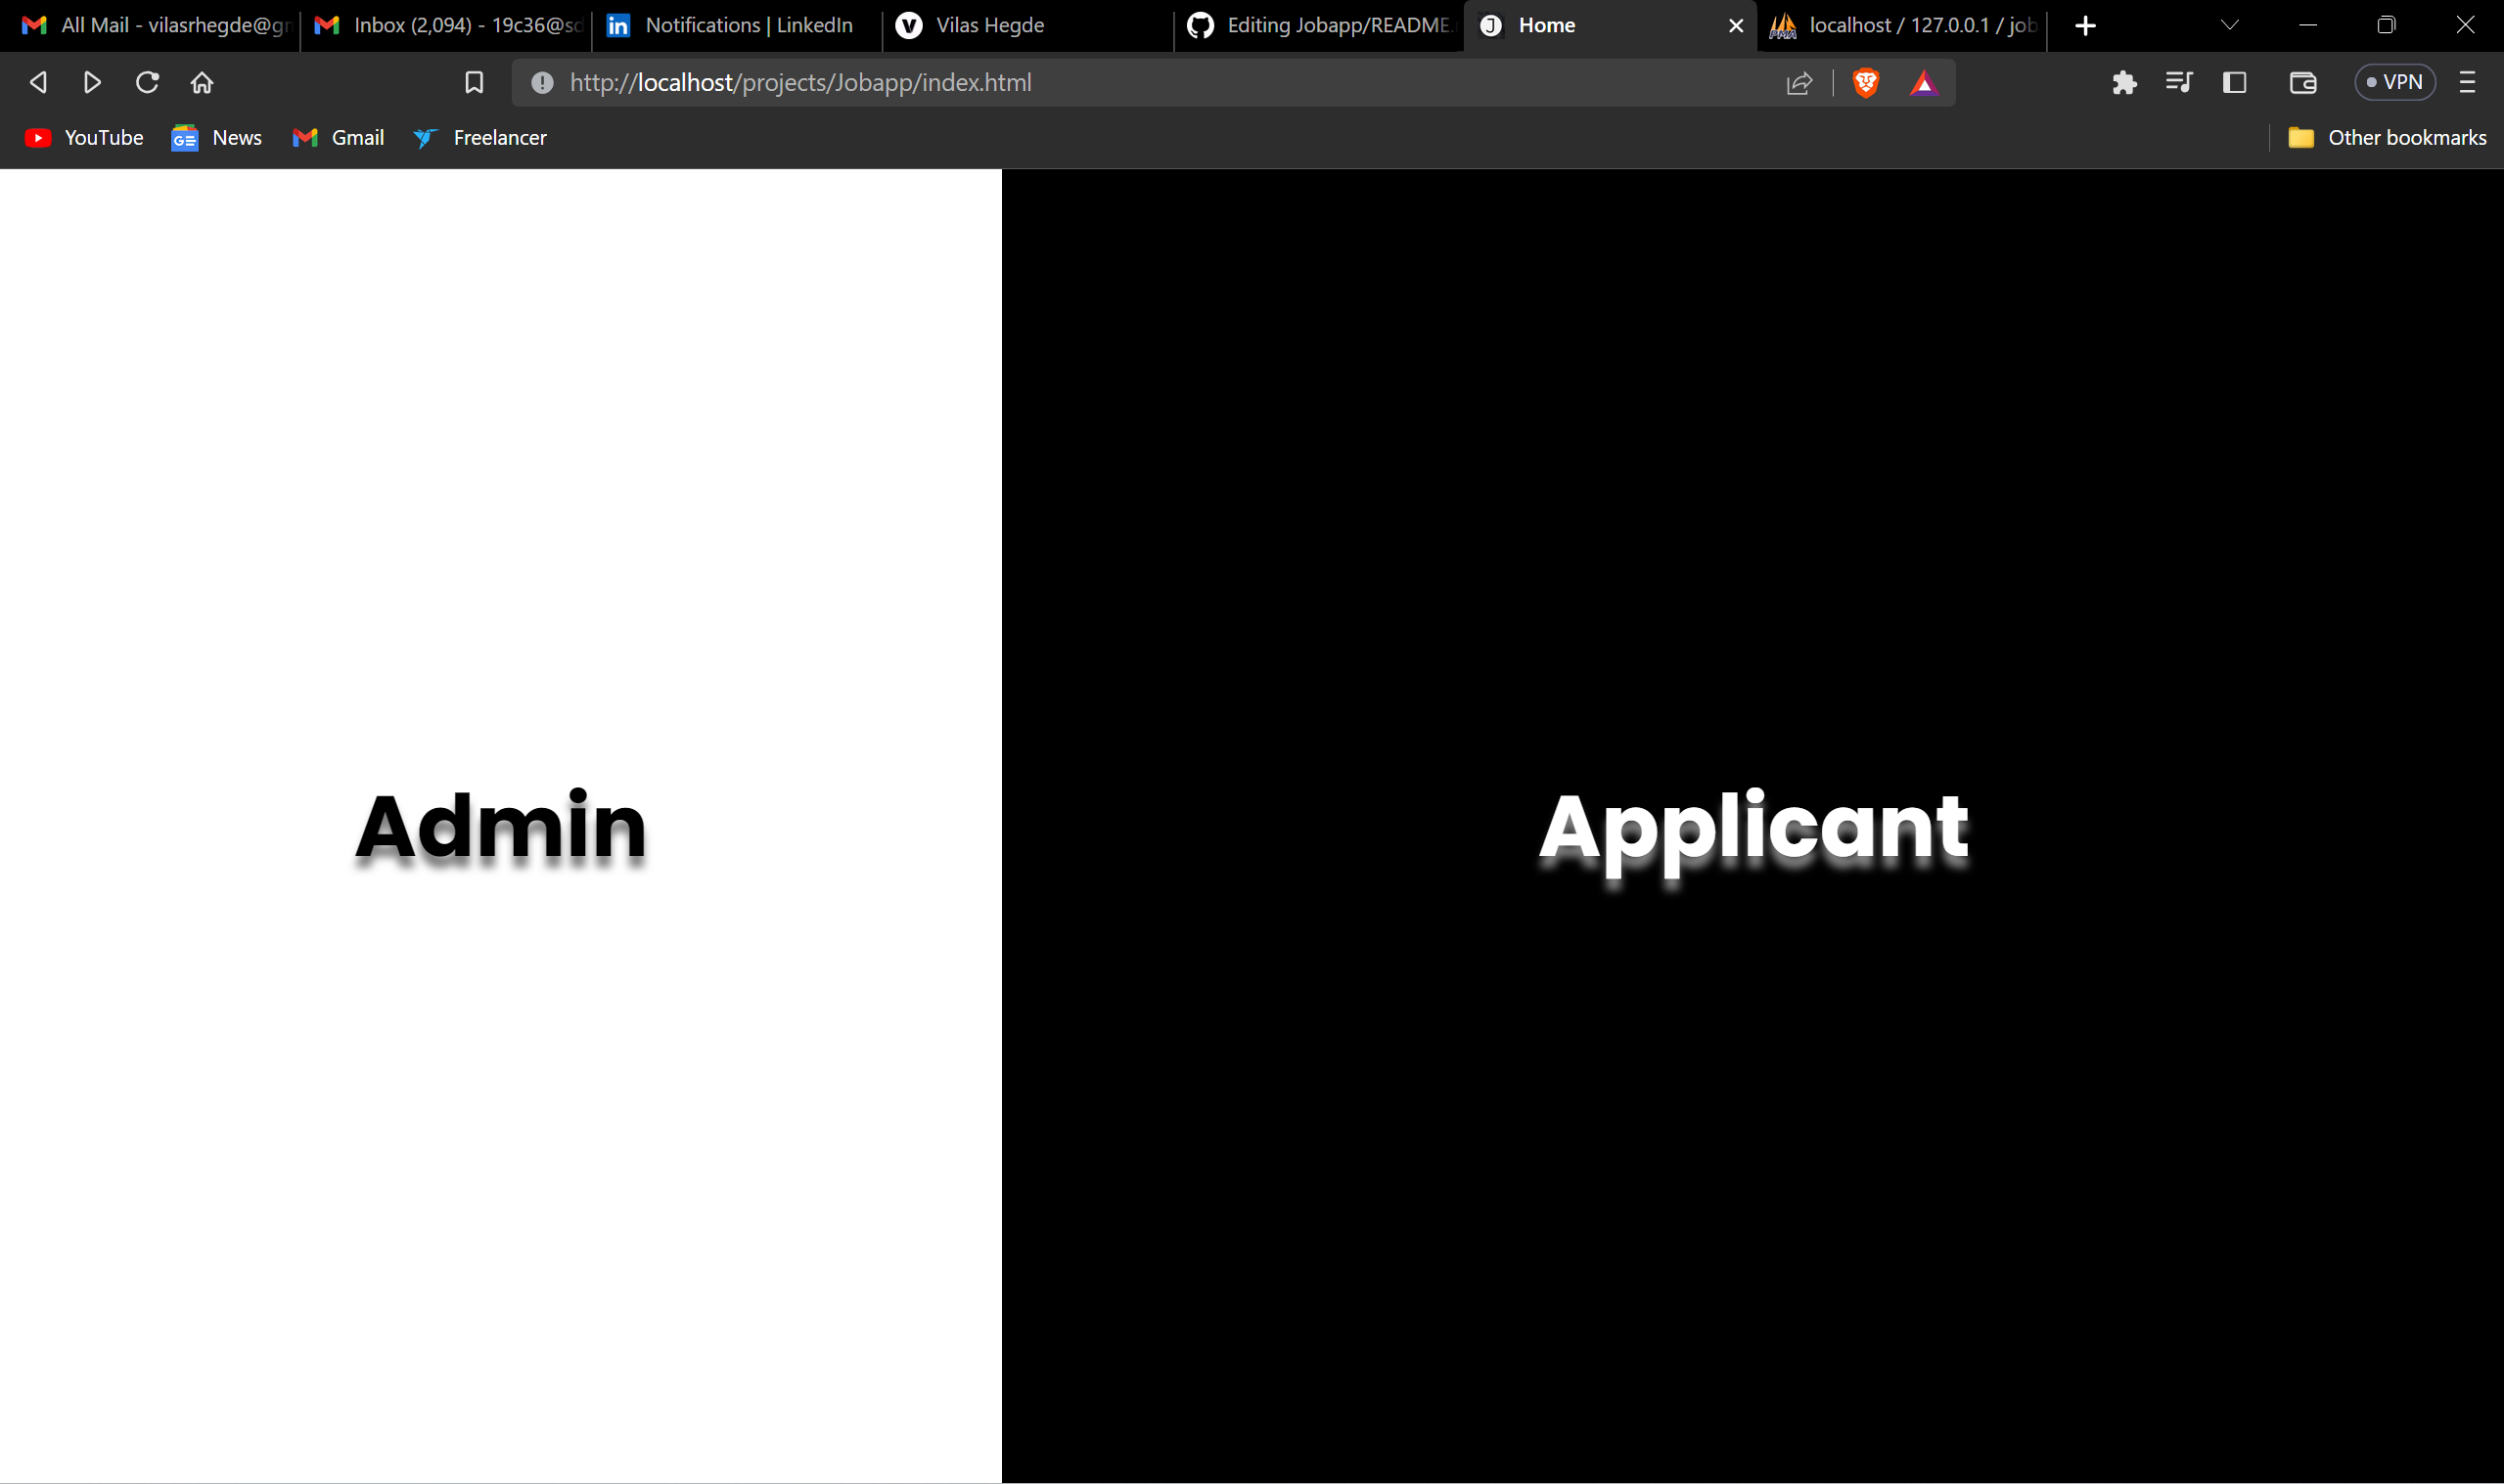Click inside the address bar URL
Viewport: 2504px width, 1484px height.
(x=800, y=82)
